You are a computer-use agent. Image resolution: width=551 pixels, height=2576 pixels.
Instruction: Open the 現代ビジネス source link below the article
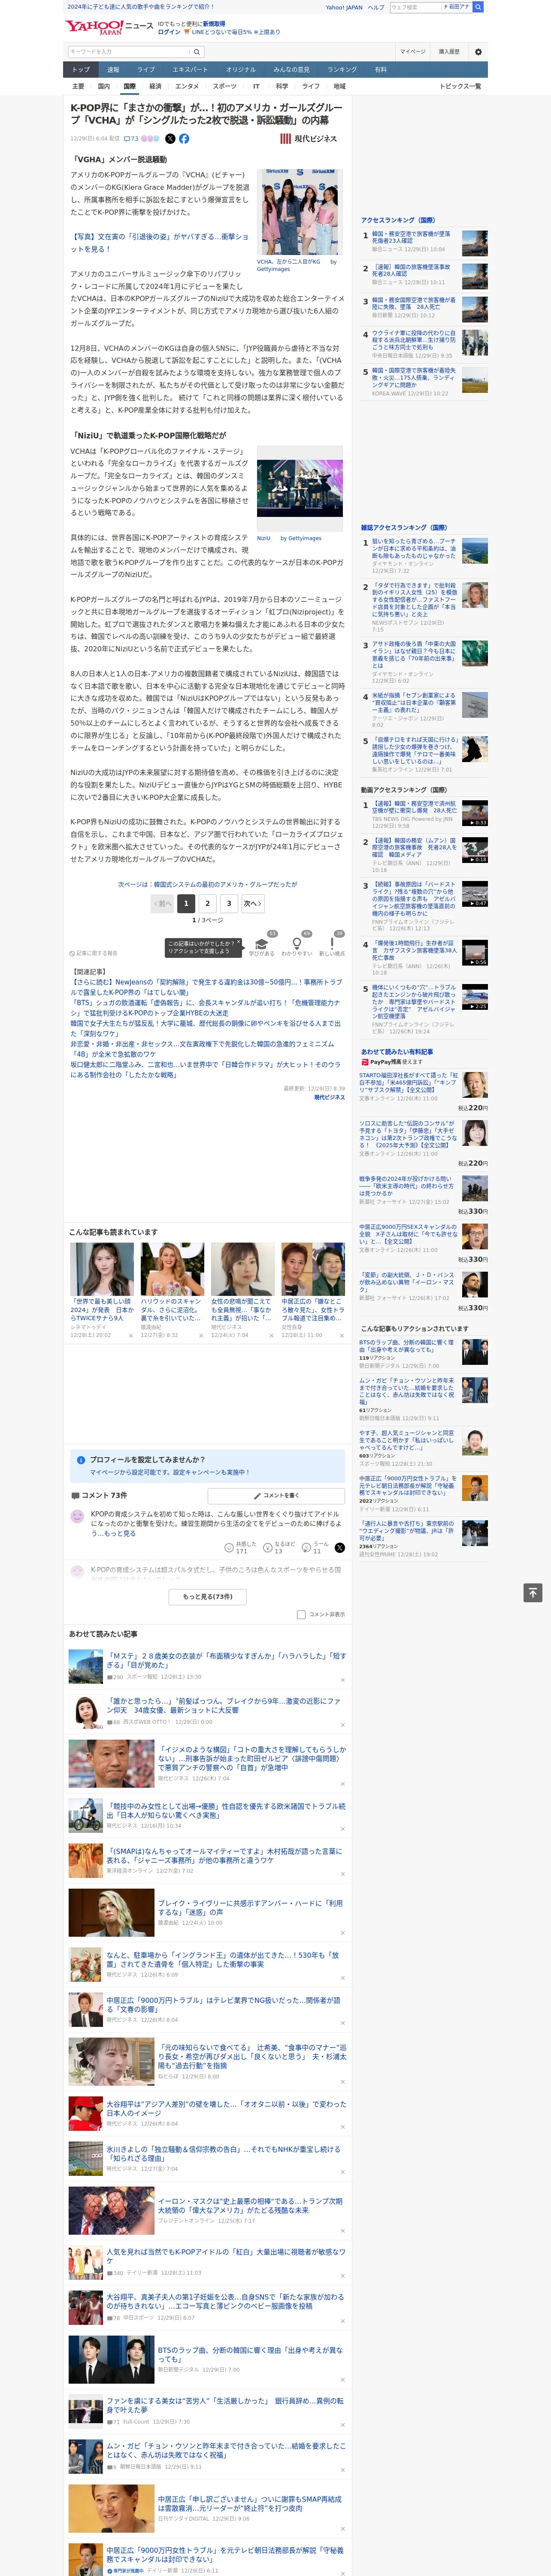(329, 1097)
